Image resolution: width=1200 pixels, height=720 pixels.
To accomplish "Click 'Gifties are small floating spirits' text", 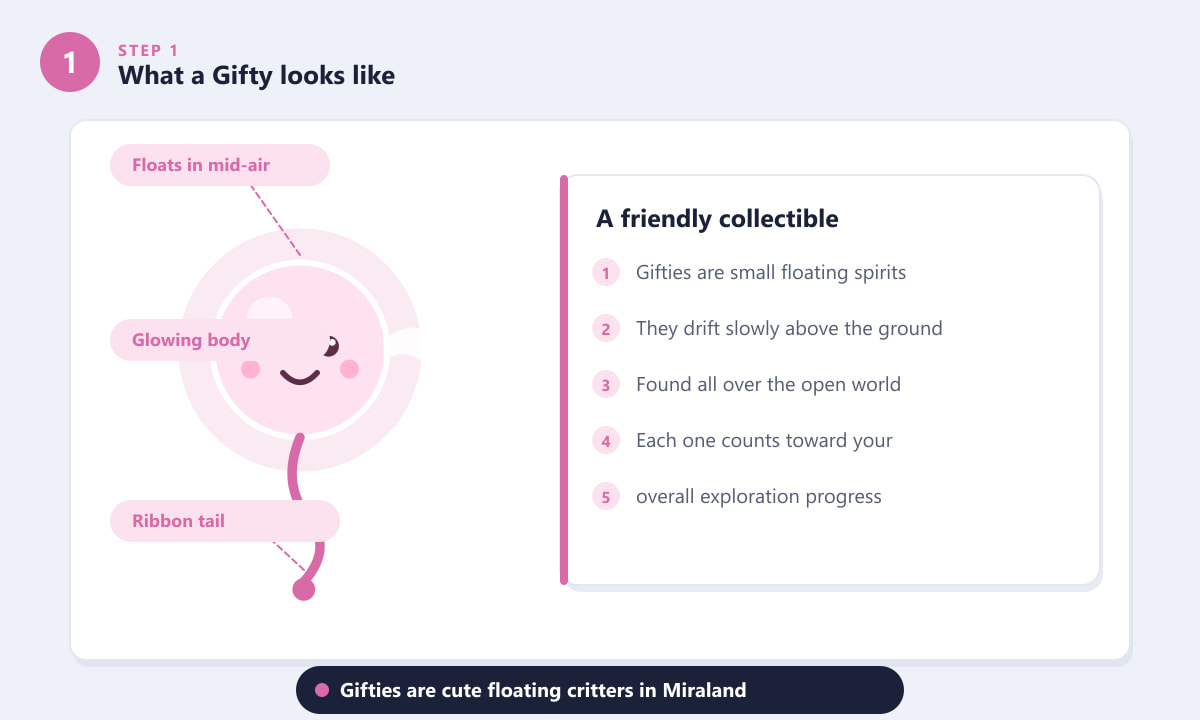I will (771, 272).
